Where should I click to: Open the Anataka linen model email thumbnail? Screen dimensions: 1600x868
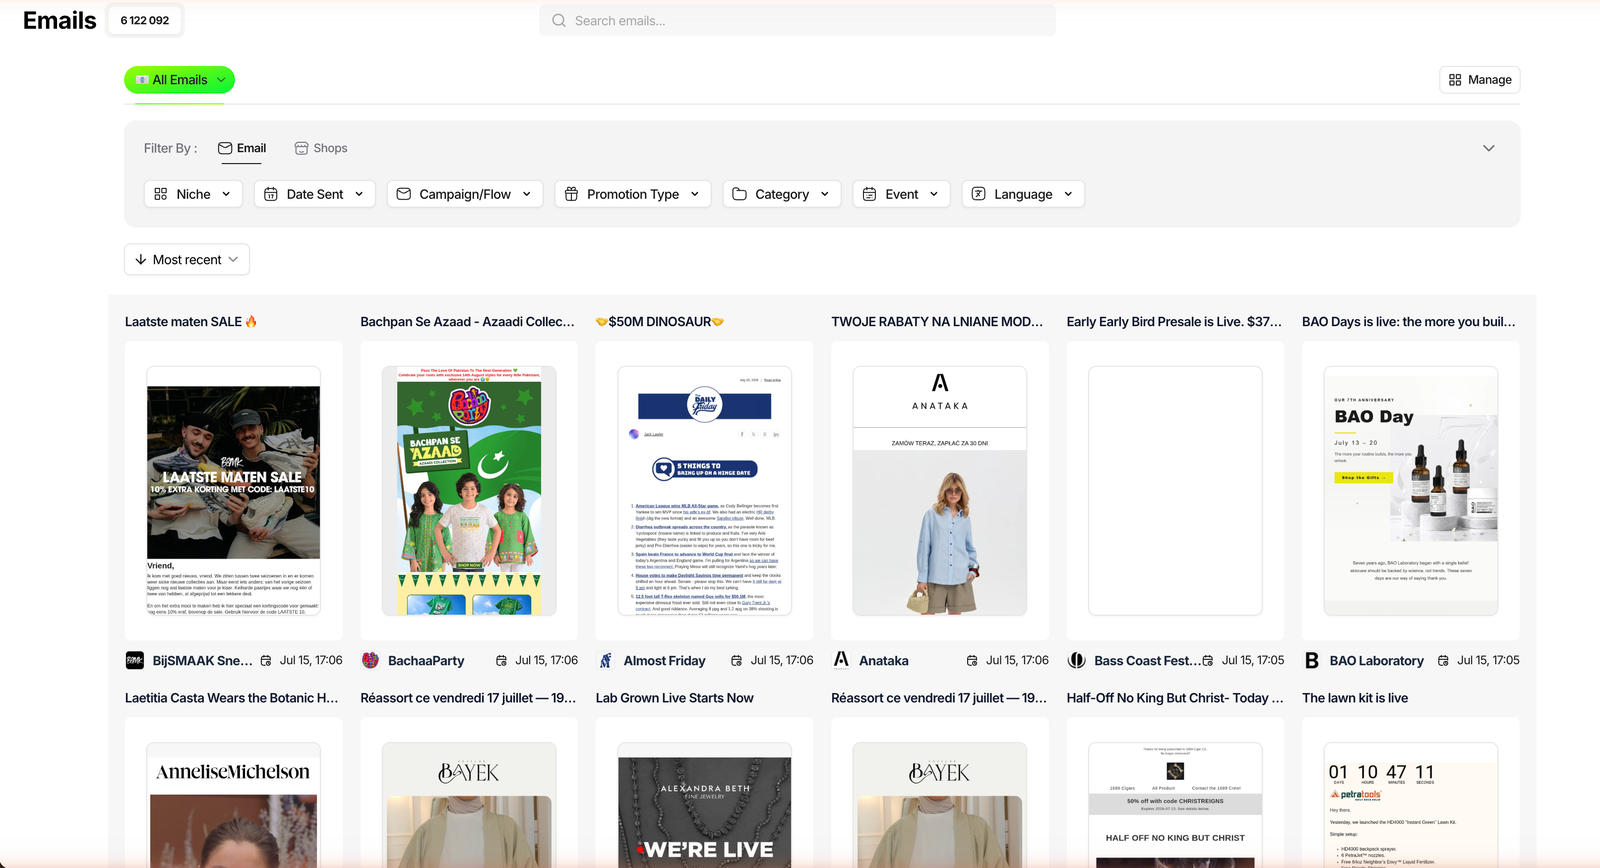tap(940, 491)
